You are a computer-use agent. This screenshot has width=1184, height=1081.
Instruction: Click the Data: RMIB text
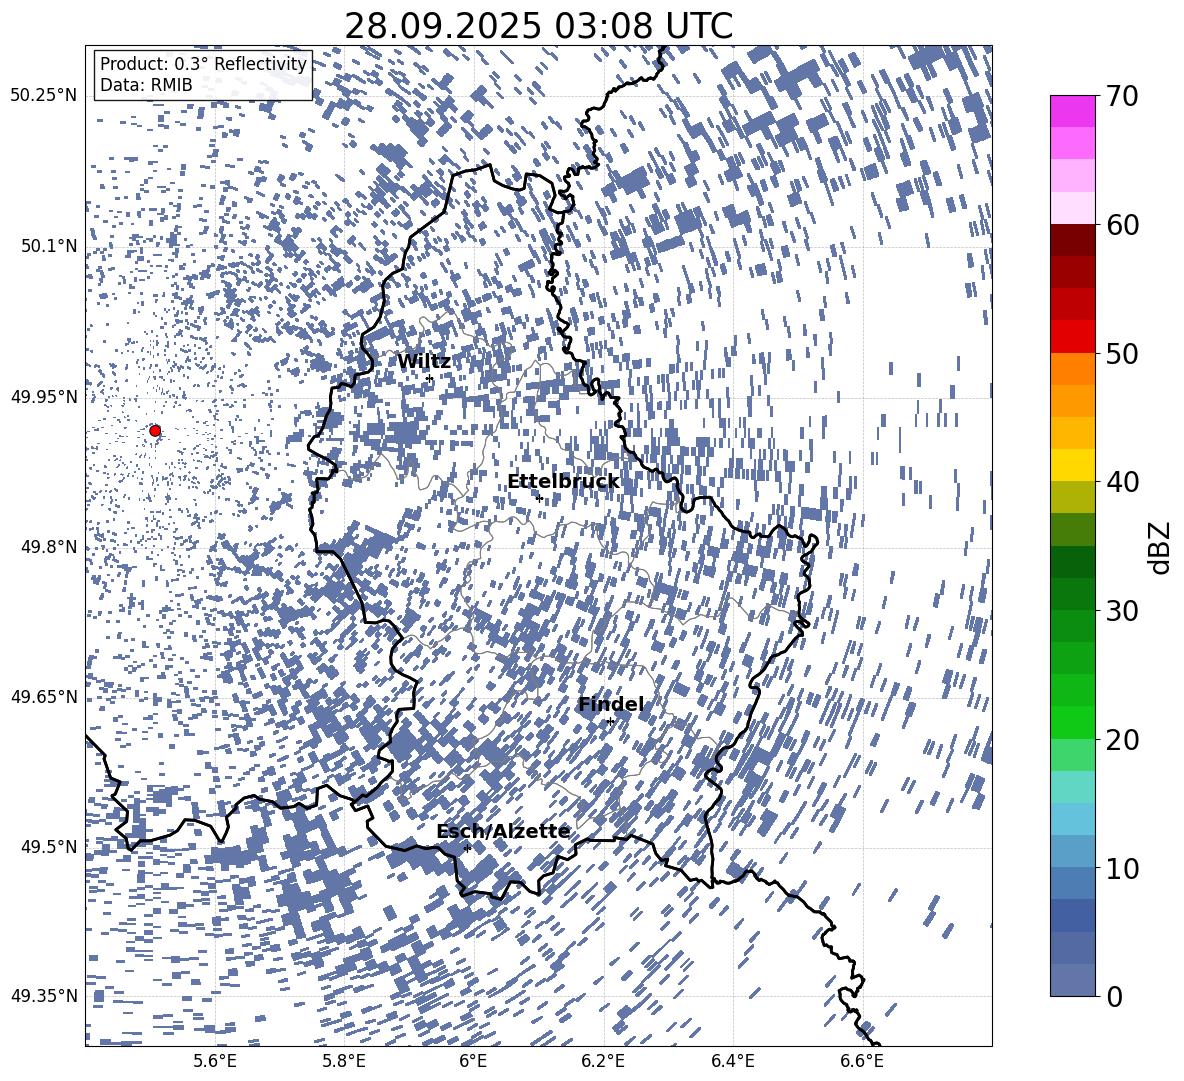point(146,85)
